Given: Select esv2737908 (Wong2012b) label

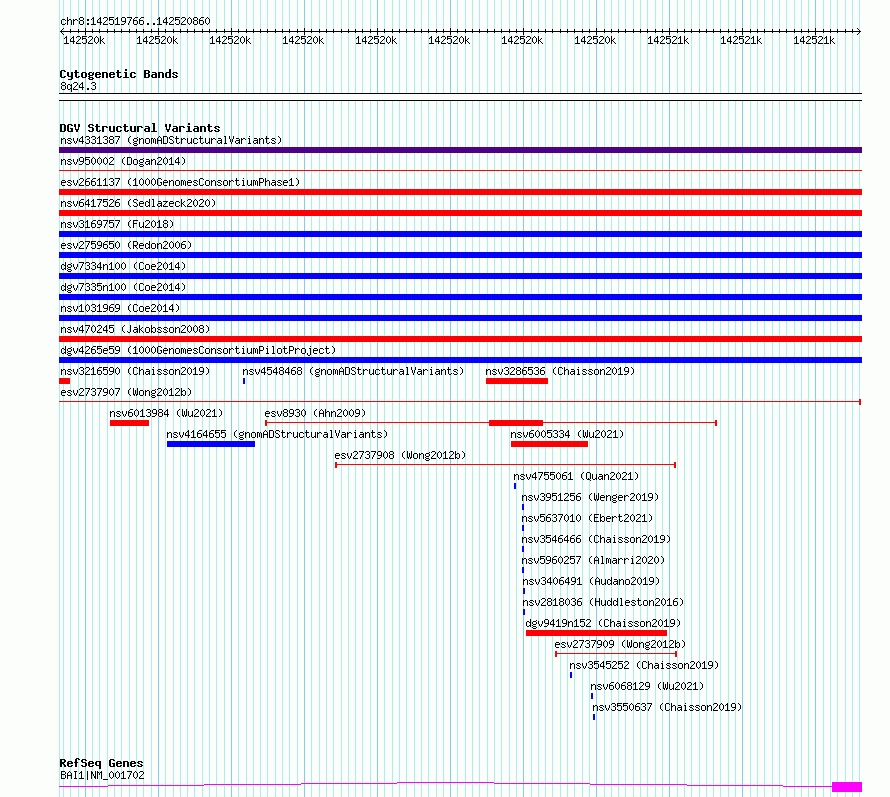Looking at the screenshot, I should [400, 455].
